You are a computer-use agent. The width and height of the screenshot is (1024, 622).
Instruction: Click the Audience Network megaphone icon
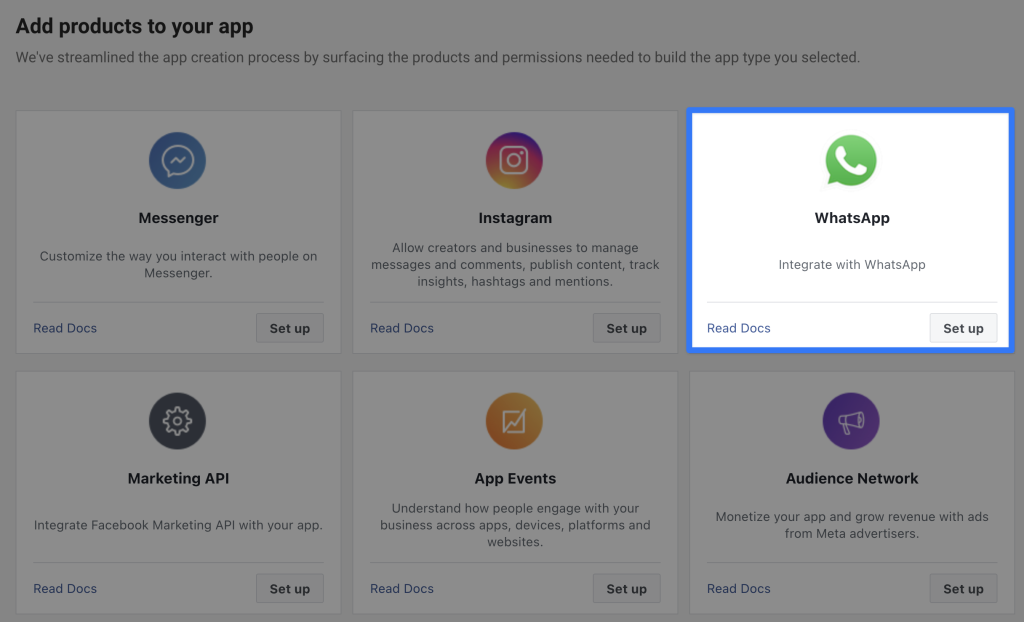coord(851,421)
